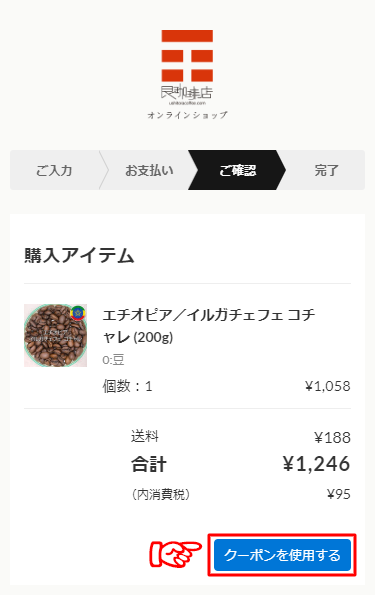Open the エチオピア／イルガチェフェ コチャレ product title
Screen dimensions: 375x595
point(209,326)
